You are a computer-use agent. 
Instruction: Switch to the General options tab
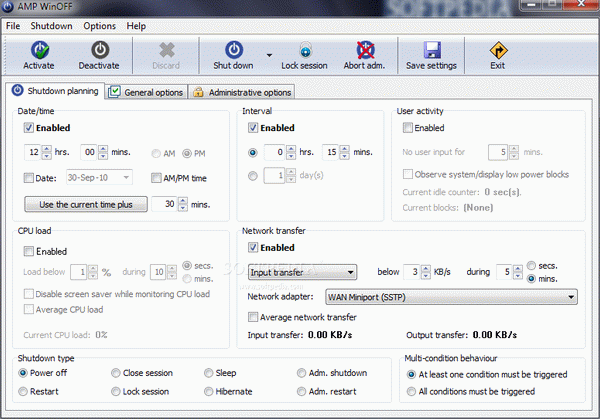click(x=146, y=92)
